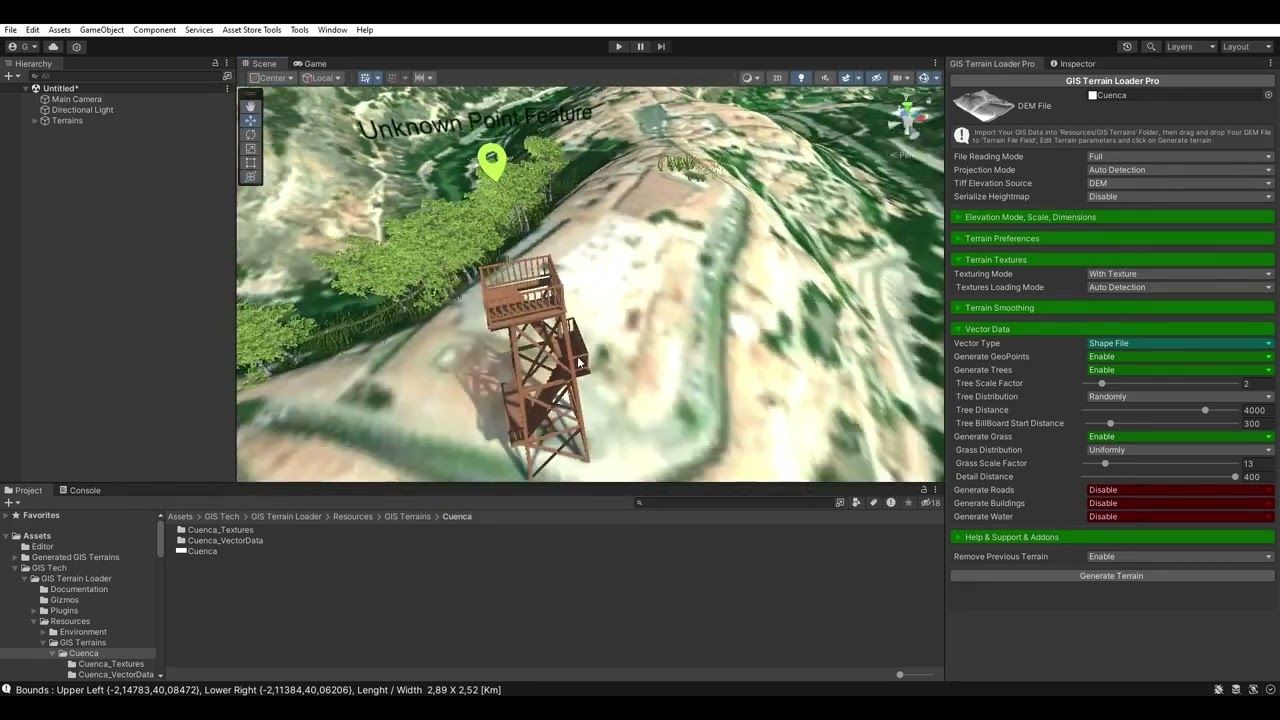The height and width of the screenshot is (720, 1280).
Task: Open the Center pivot dropdown
Action: (271, 78)
